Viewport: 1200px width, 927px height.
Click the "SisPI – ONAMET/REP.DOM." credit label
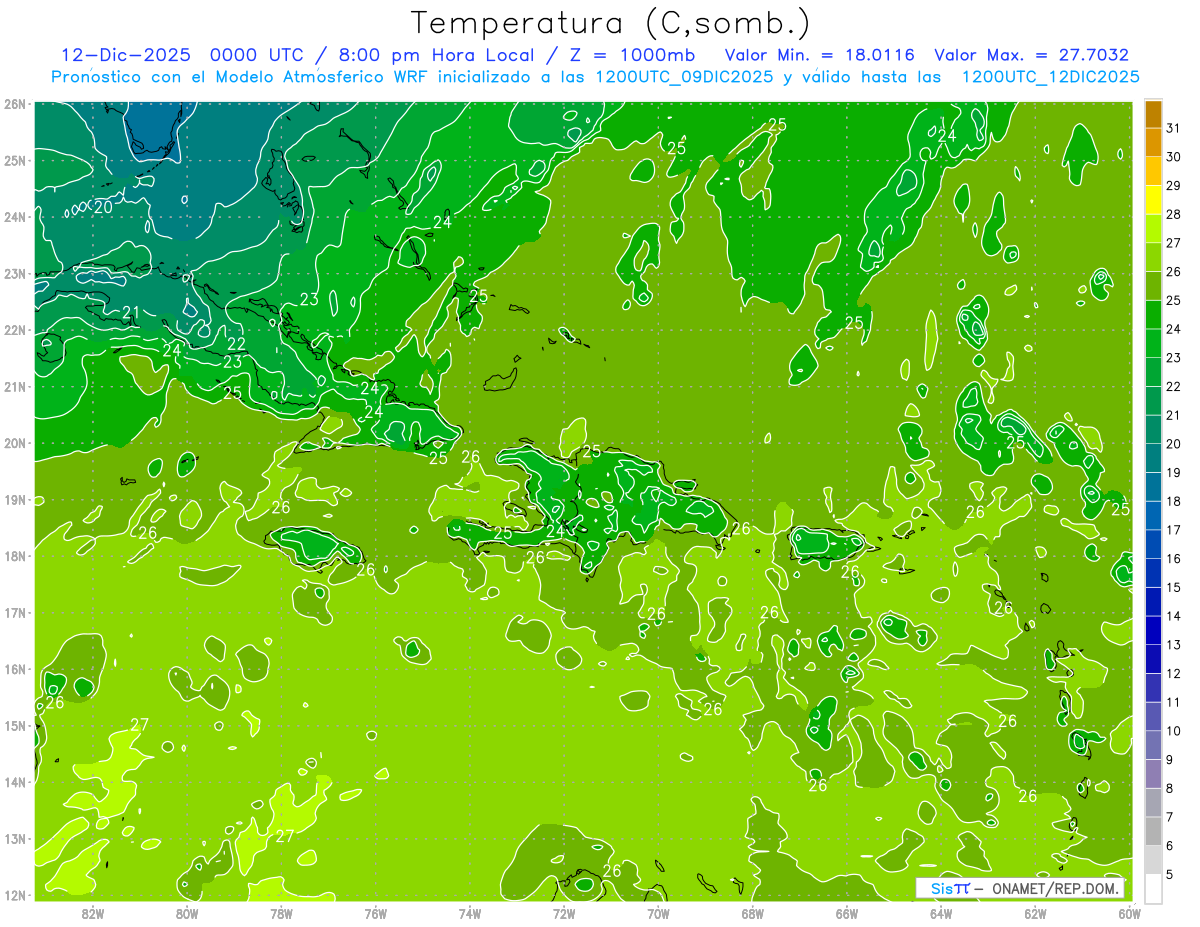[1020, 888]
